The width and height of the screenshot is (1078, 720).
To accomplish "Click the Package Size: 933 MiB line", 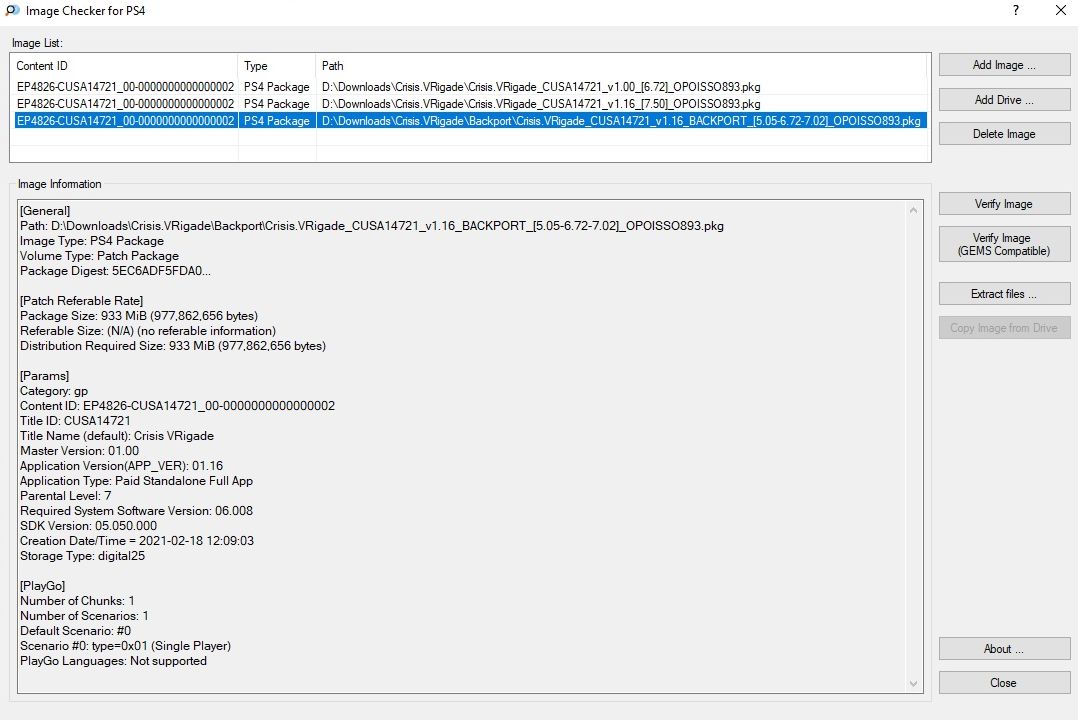I will click(x=139, y=316).
